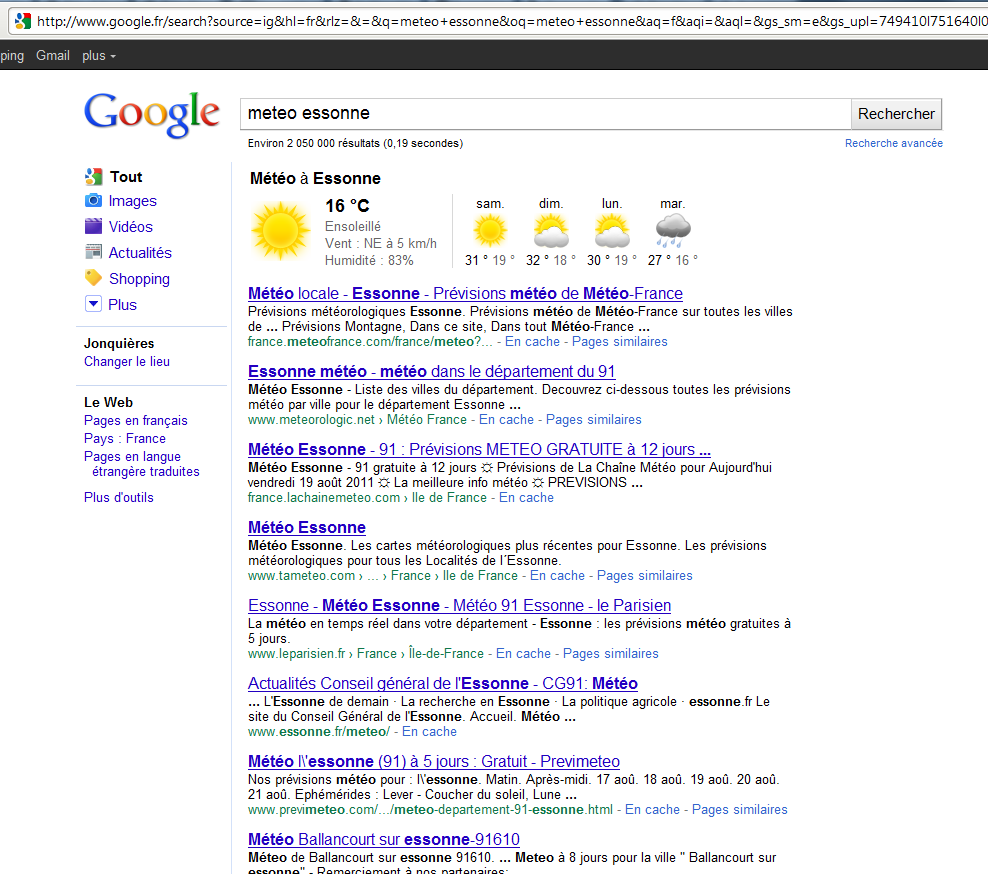Click the Actualités newspaper icon
The height and width of the screenshot is (874, 988).
(93, 252)
